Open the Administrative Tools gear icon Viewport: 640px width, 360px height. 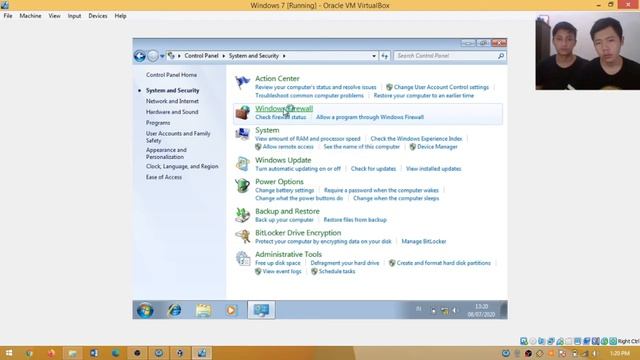pyautogui.click(x=242, y=258)
